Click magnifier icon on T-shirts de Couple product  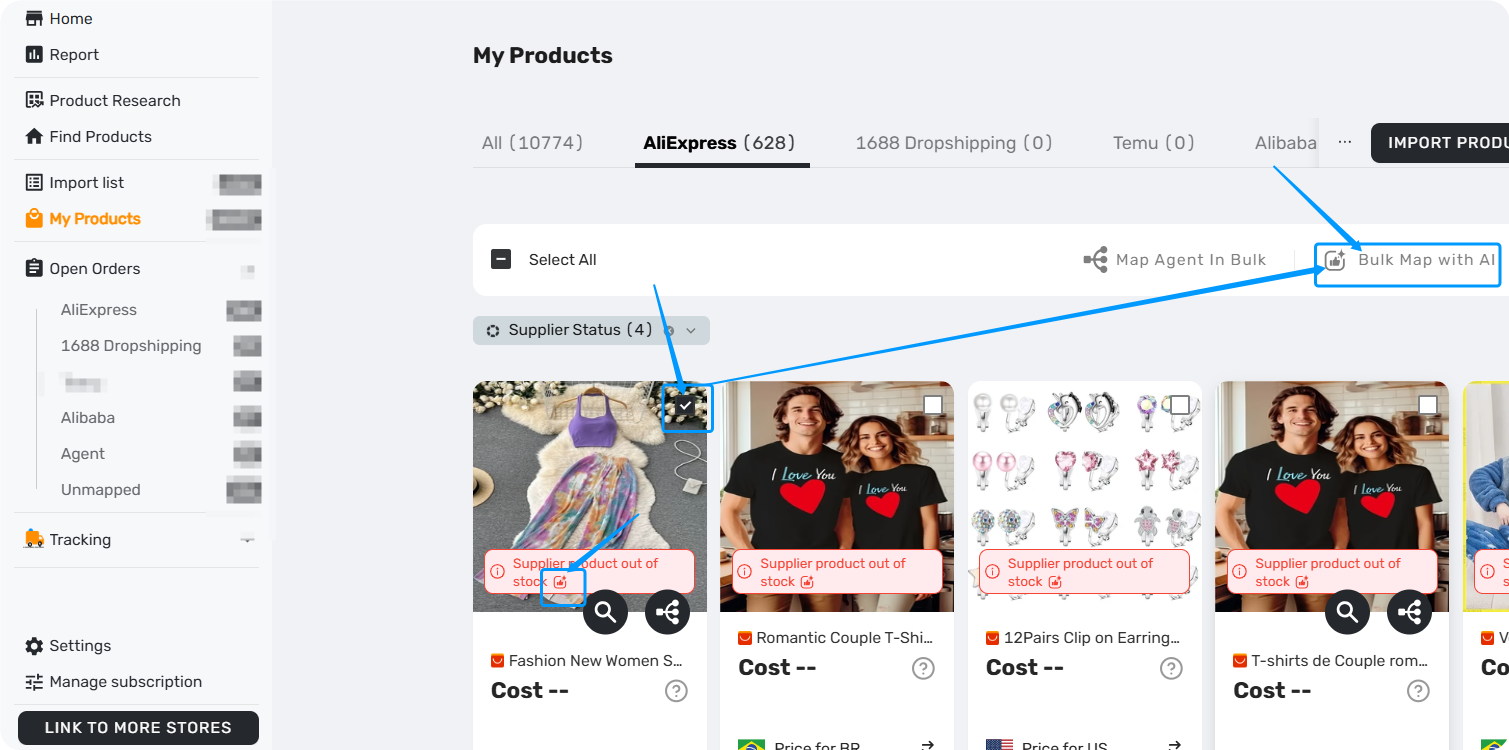[x=1347, y=611]
